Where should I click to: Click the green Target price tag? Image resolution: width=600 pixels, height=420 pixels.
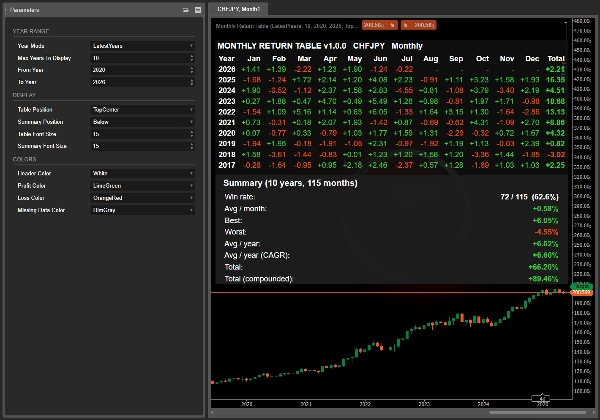(581, 286)
